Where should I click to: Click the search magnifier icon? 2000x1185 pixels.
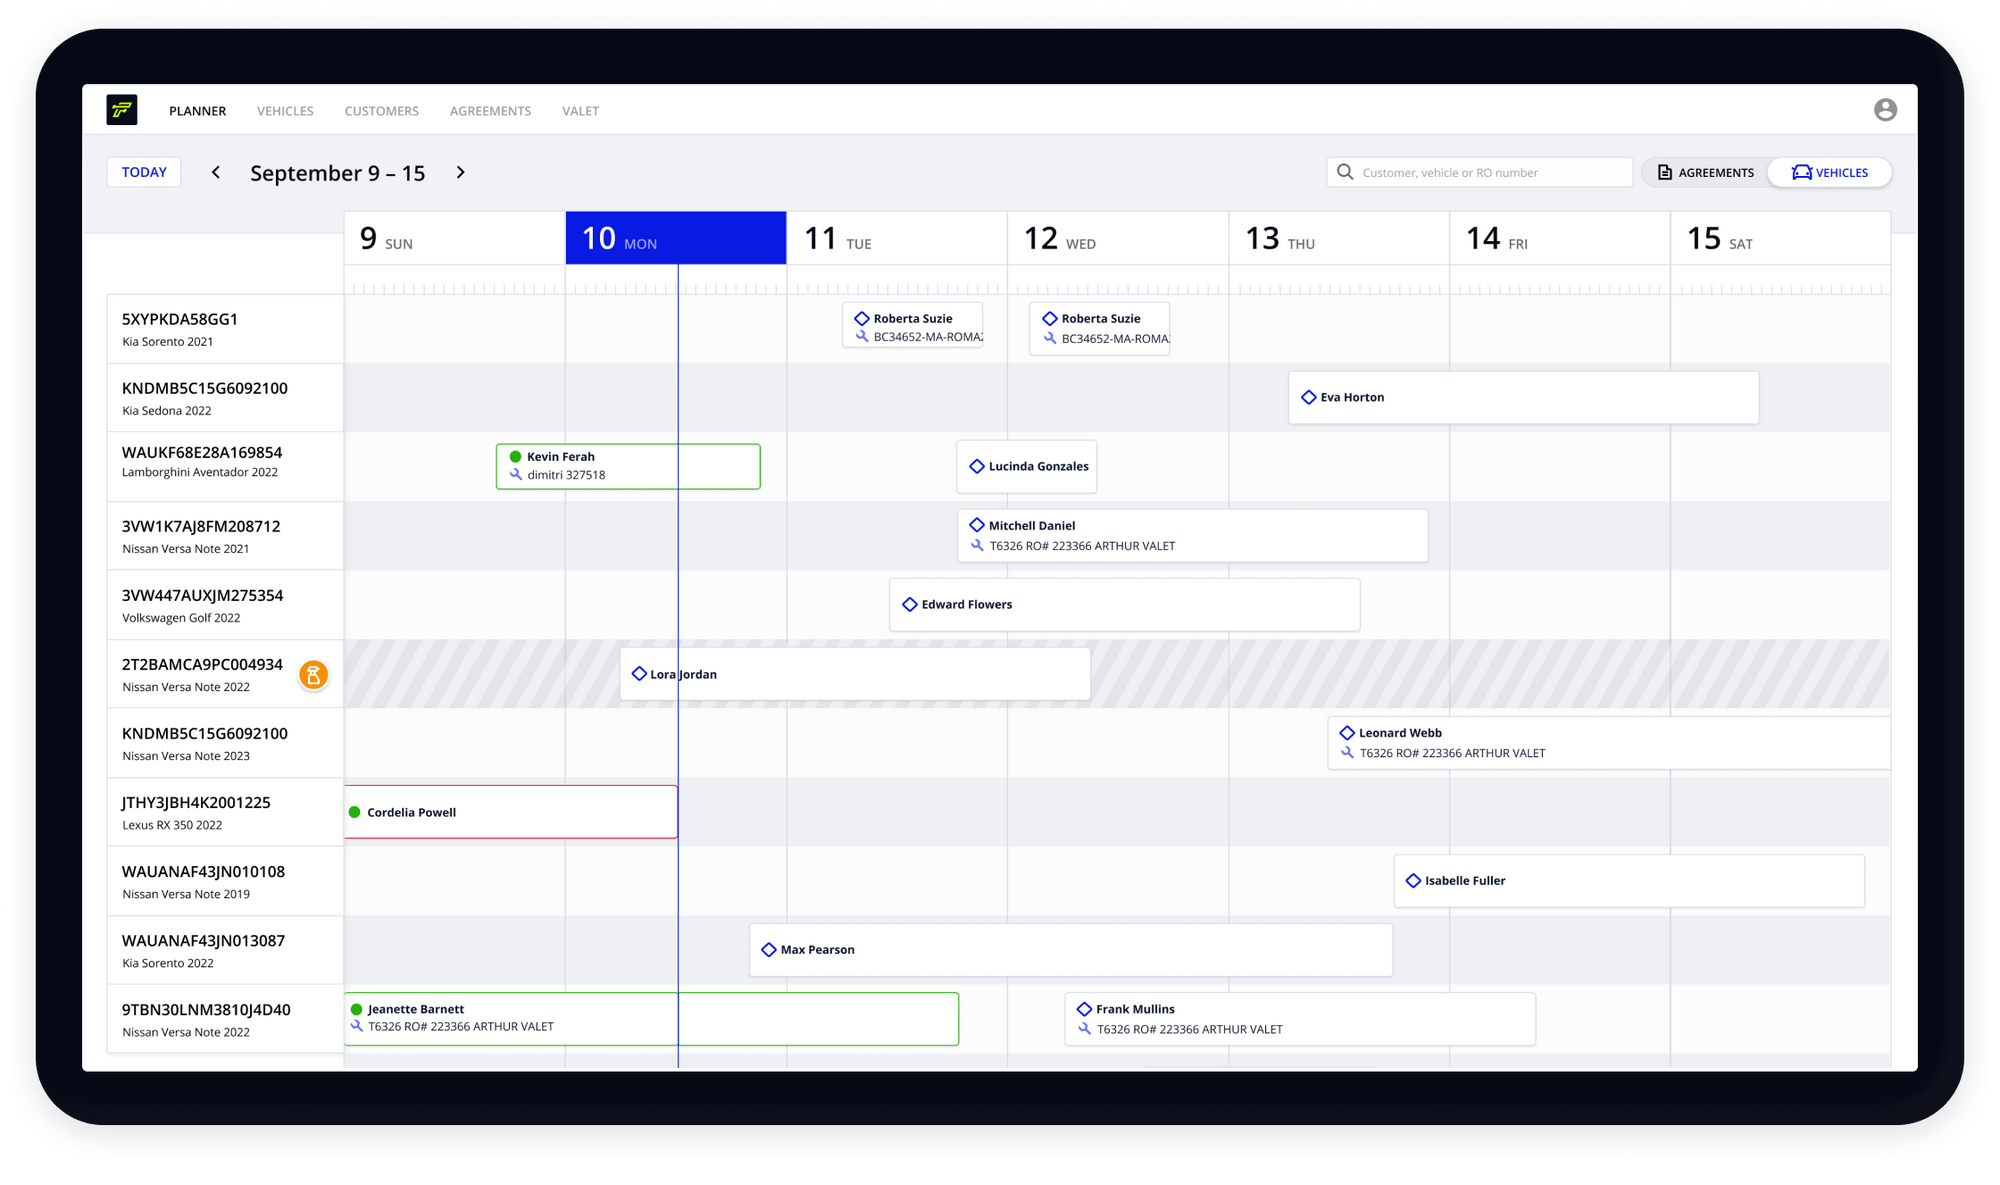coord(1345,172)
